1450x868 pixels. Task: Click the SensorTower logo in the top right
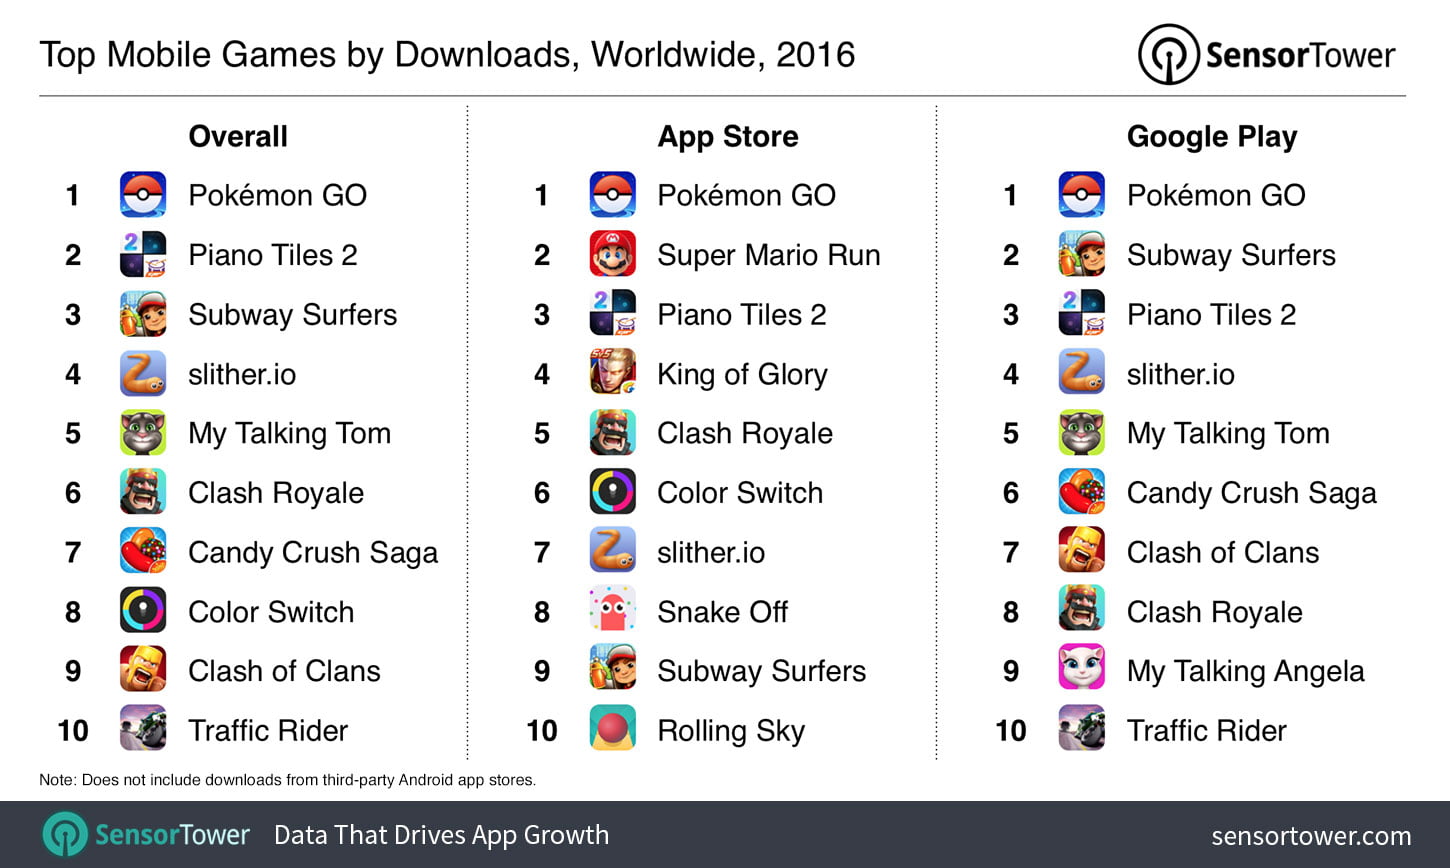point(1266,54)
